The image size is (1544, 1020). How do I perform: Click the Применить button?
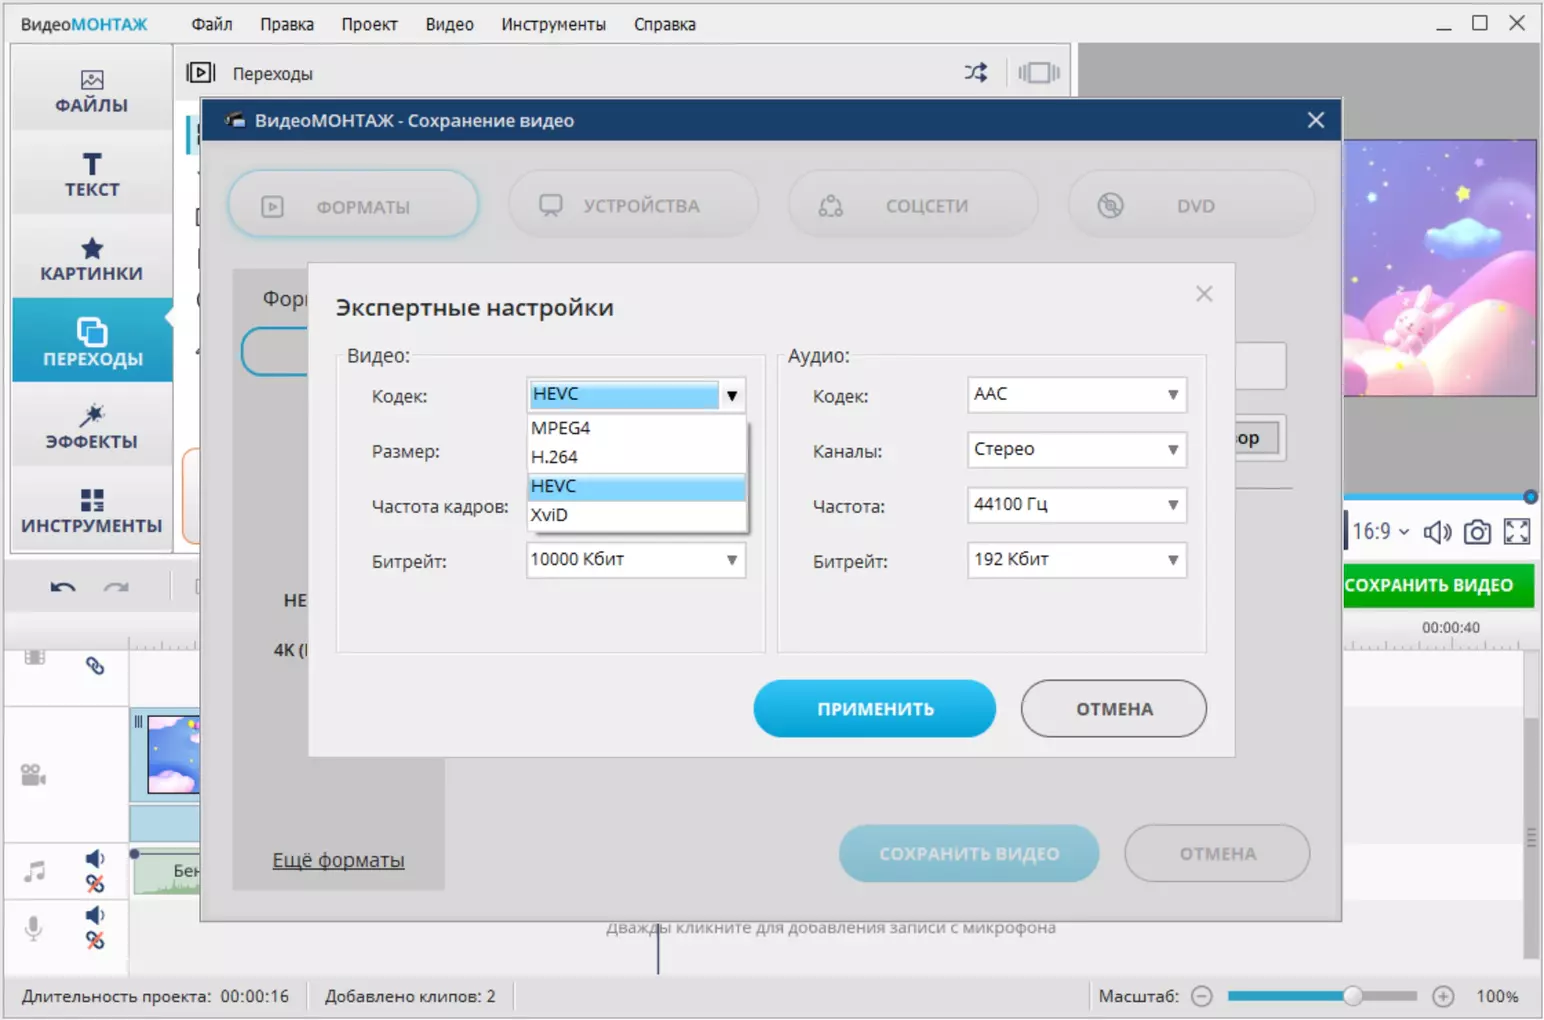pyautogui.click(x=875, y=709)
